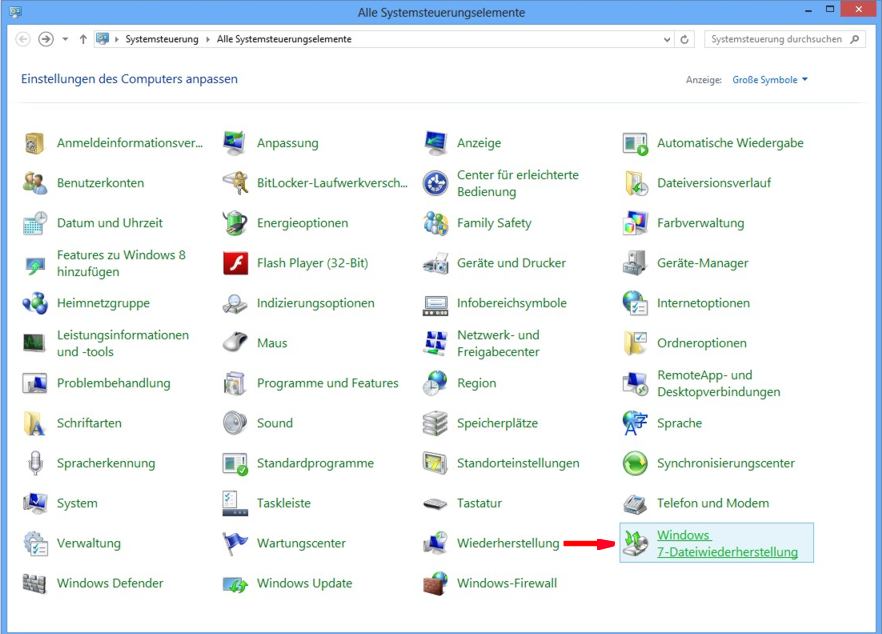Screen dimensions: 882x634
Task: Go back with the back arrow button
Action: pos(23,39)
